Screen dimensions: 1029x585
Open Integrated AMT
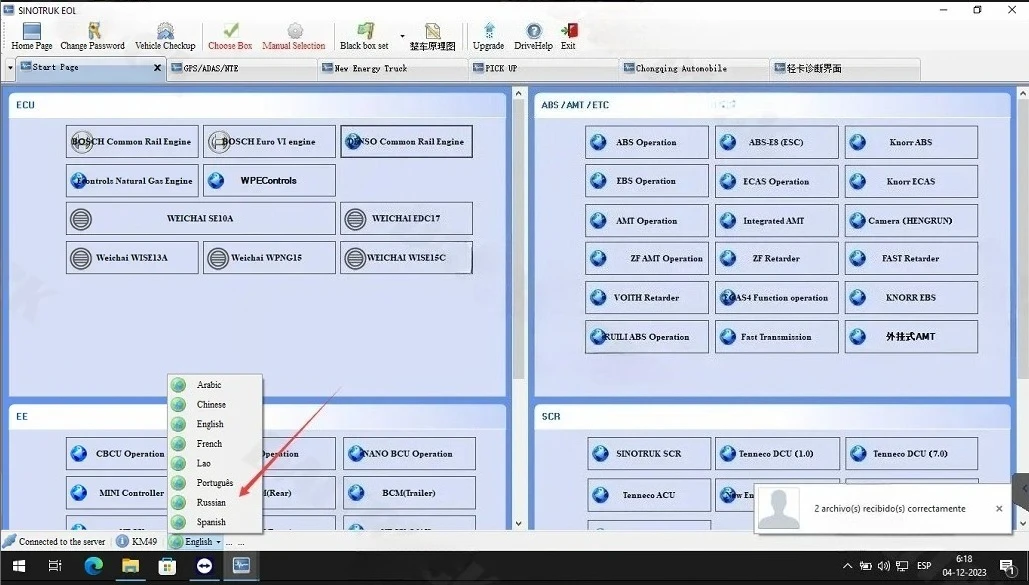tap(776, 221)
